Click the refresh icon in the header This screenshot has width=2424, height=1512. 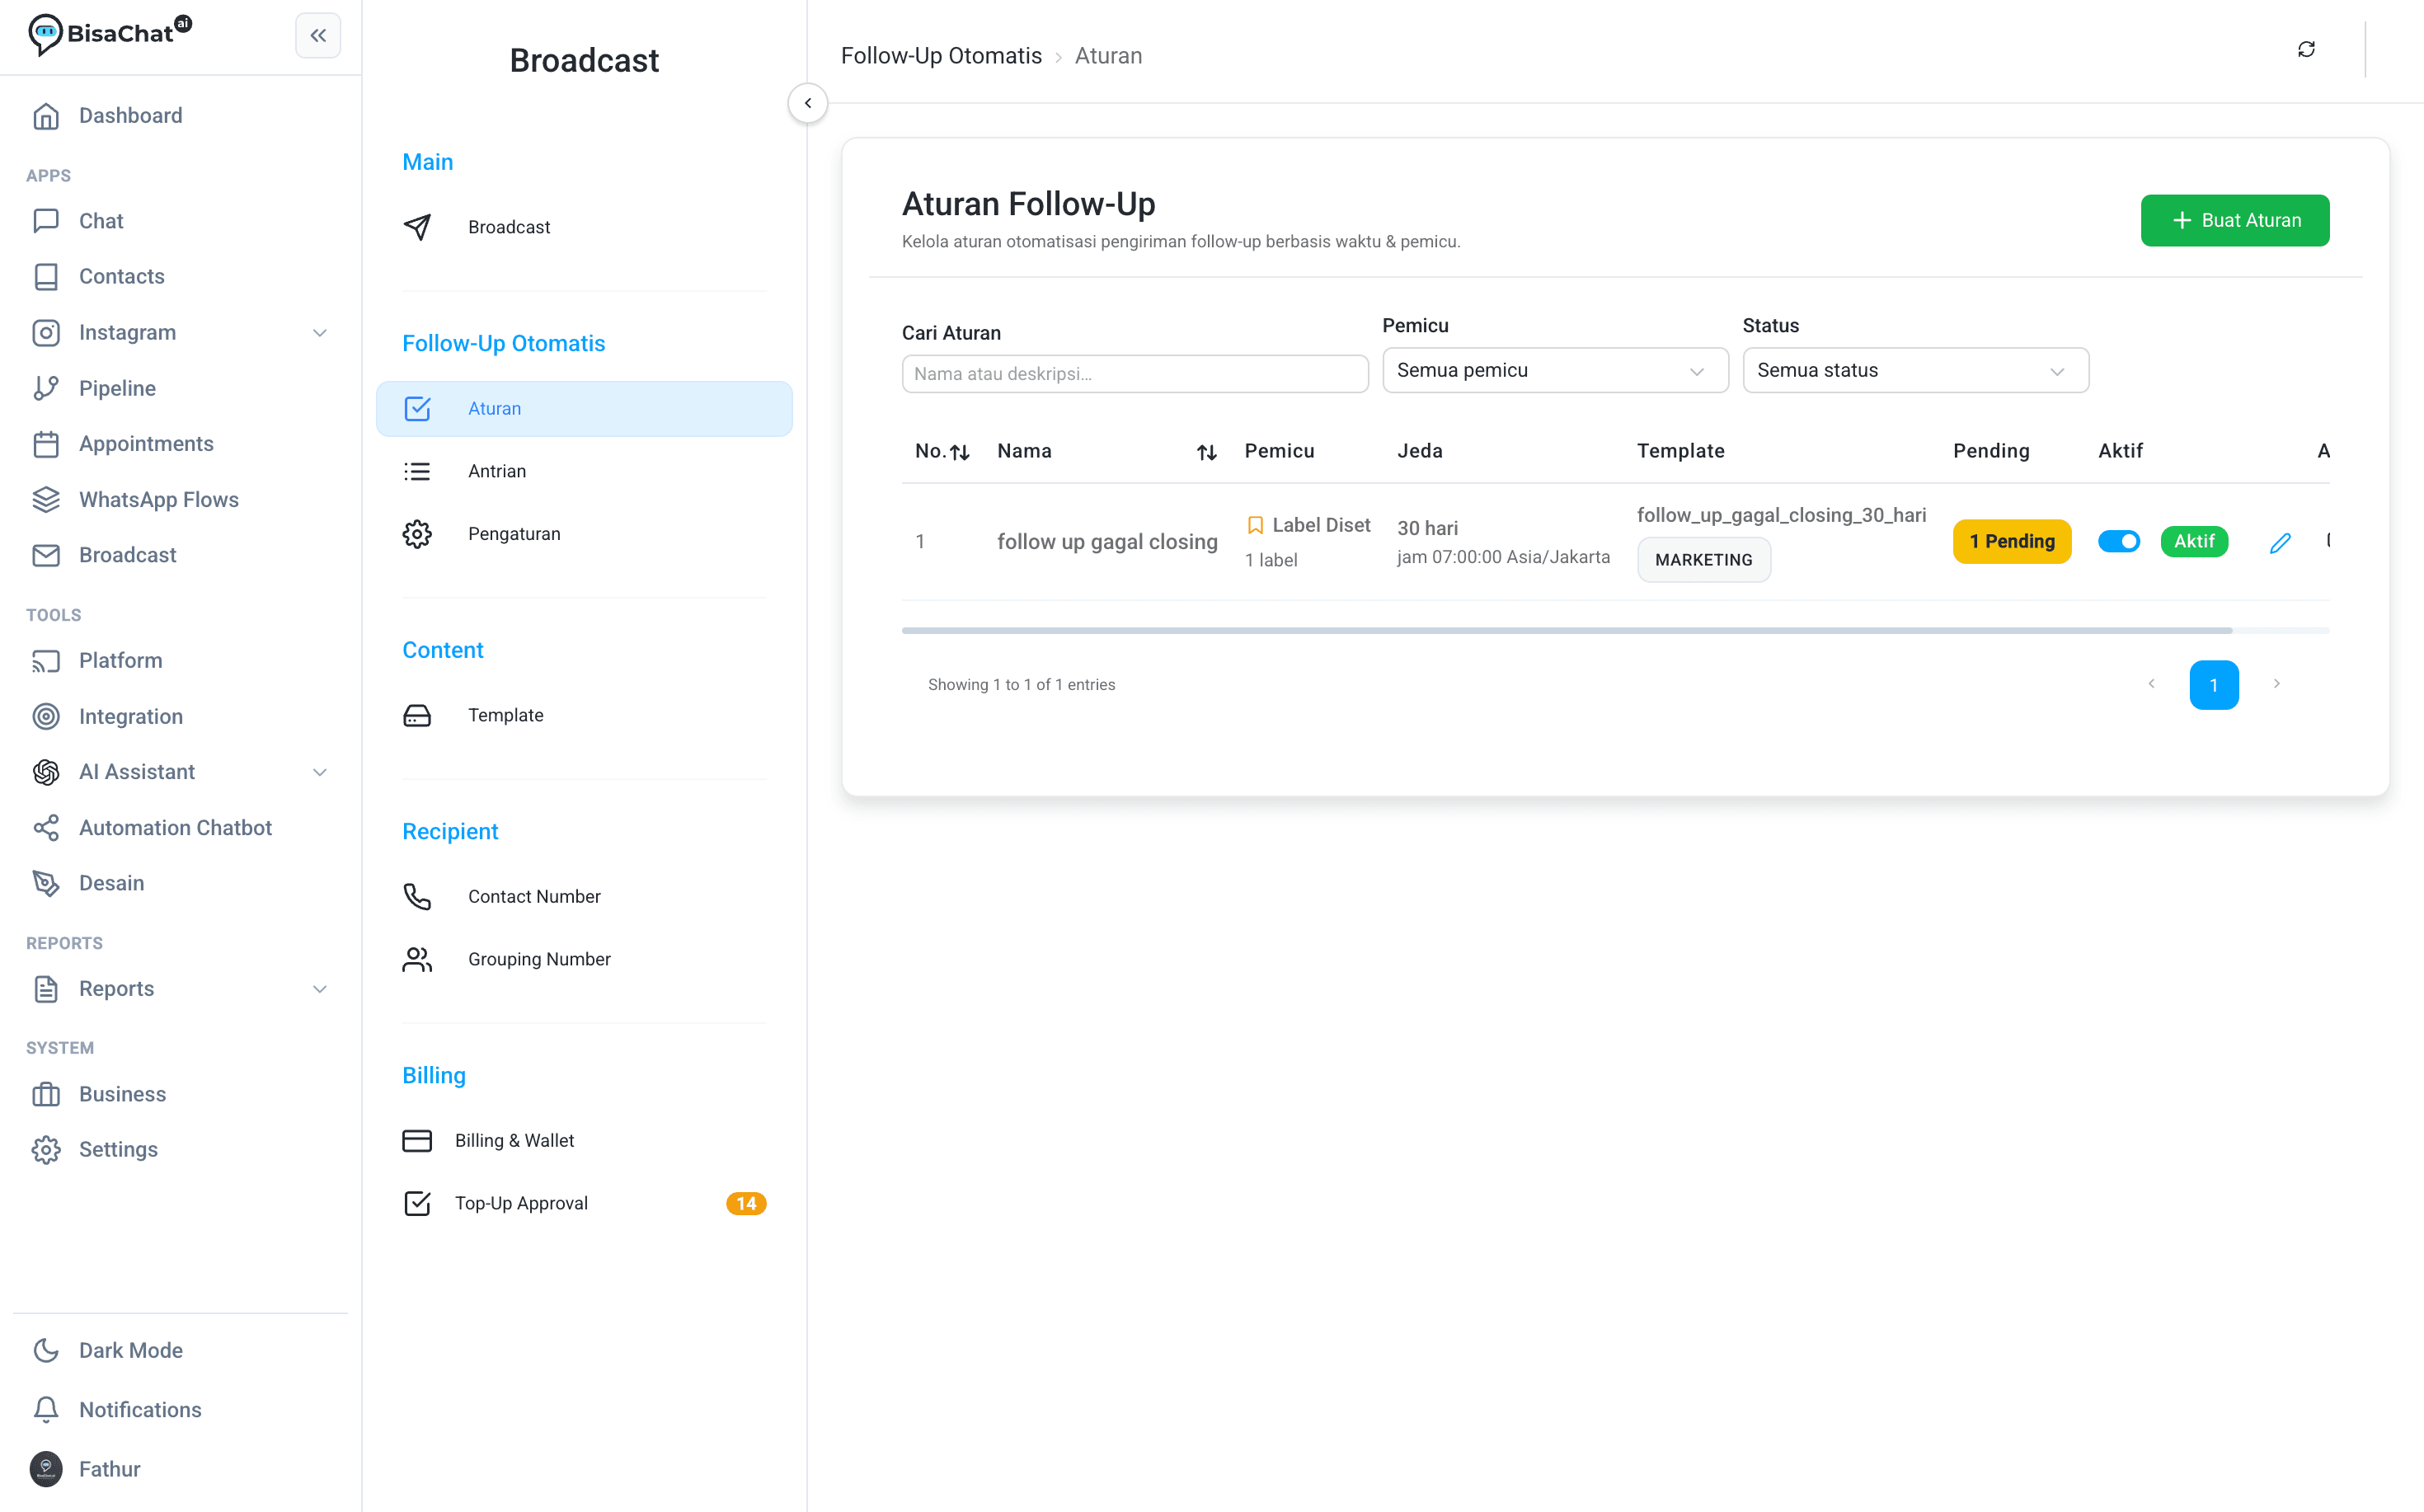pos(2306,49)
